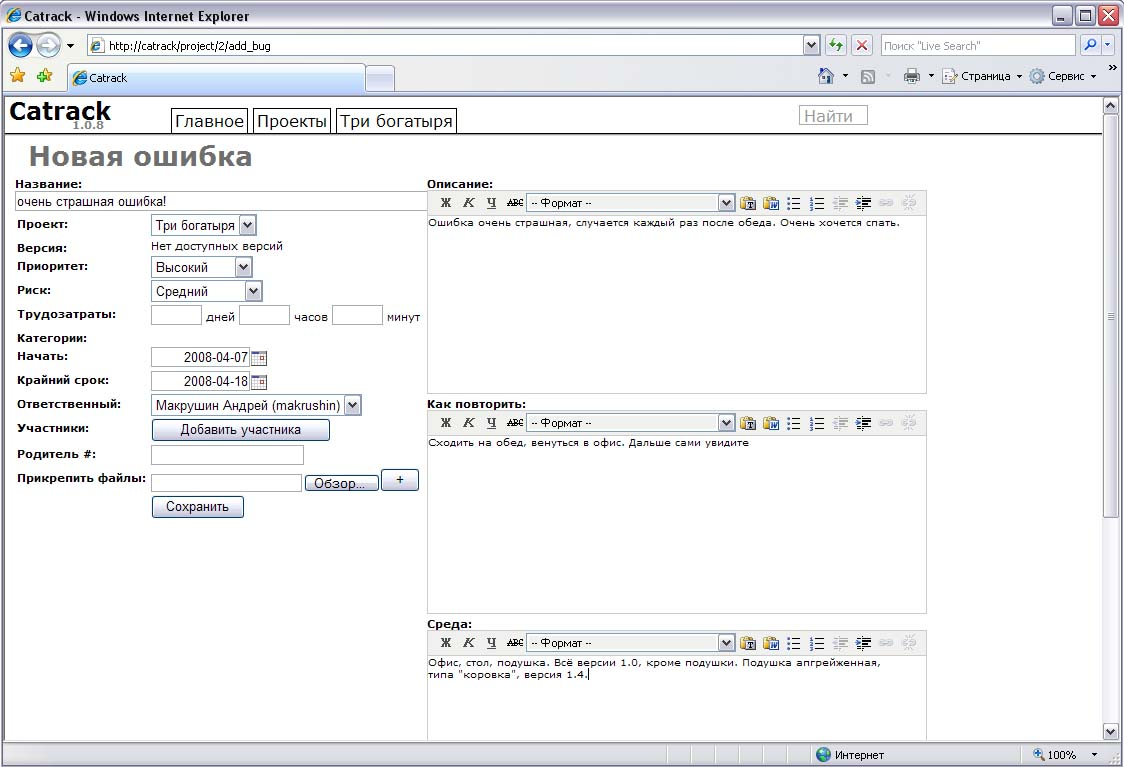Insert numbered list in Как повторить editor
This screenshot has width=1124, height=767.
pos(816,423)
